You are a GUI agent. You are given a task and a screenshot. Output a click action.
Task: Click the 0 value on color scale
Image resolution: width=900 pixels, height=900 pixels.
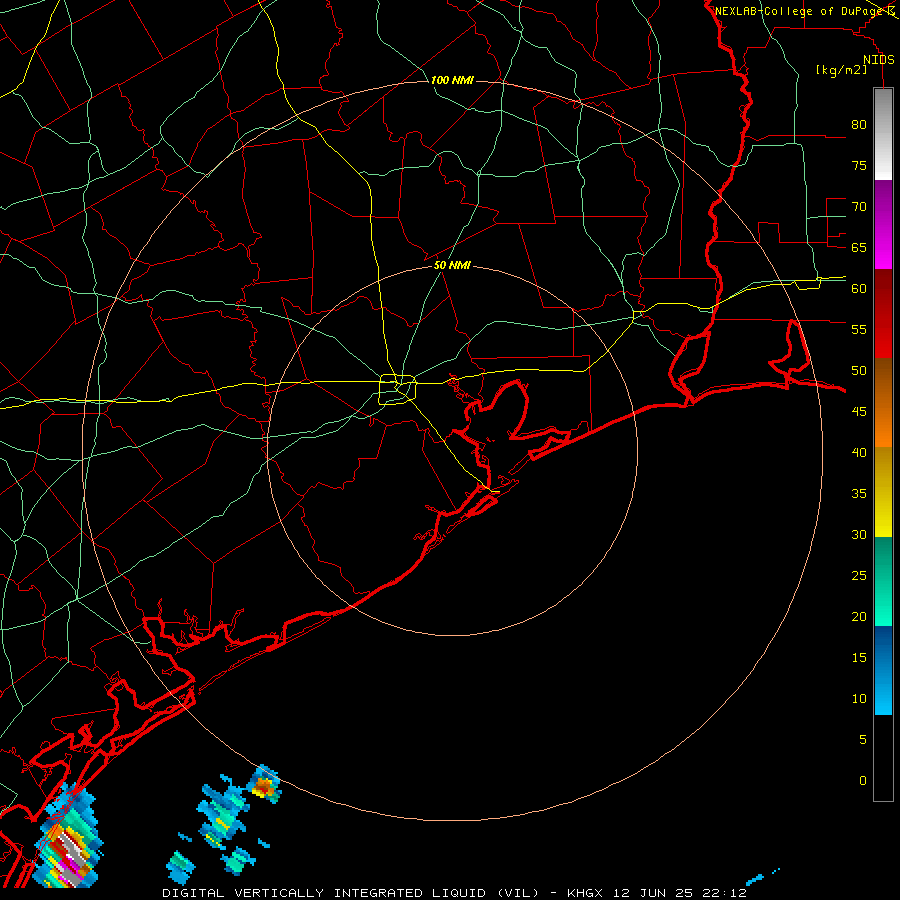863,781
